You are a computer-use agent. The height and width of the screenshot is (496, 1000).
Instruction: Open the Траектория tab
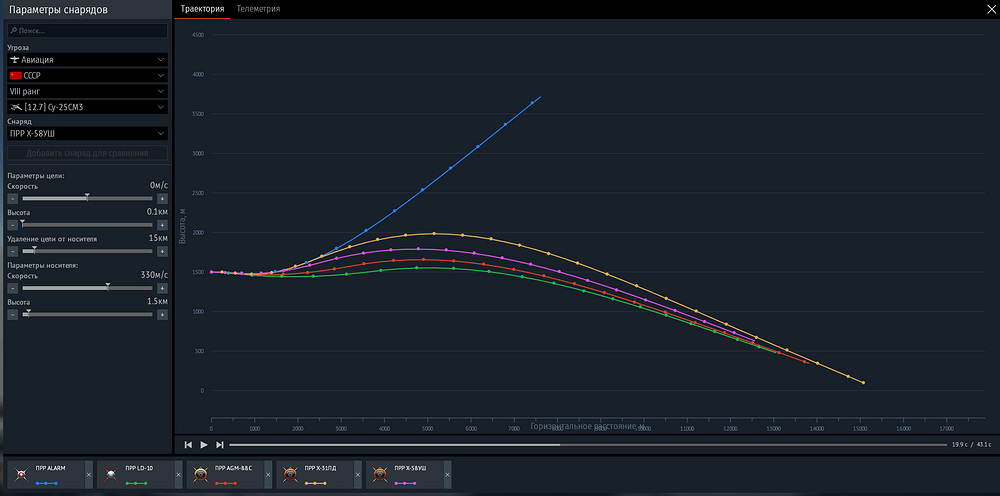click(202, 9)
